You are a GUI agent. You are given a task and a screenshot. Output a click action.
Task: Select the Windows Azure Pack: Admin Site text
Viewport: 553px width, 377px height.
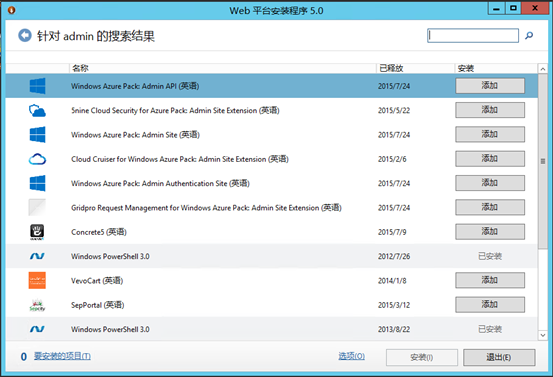tap(135, 135)
